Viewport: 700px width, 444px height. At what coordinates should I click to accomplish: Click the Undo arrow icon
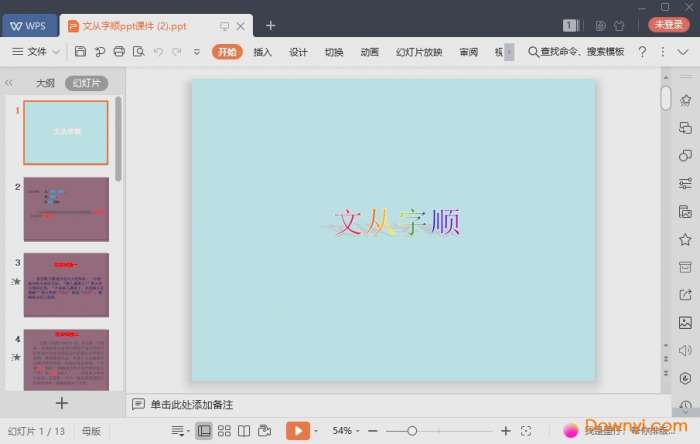point(158,52)
